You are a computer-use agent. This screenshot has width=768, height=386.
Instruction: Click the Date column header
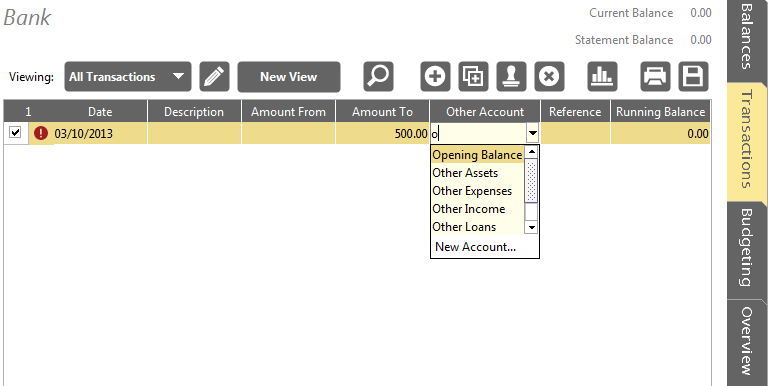click(x=100, y=112)
